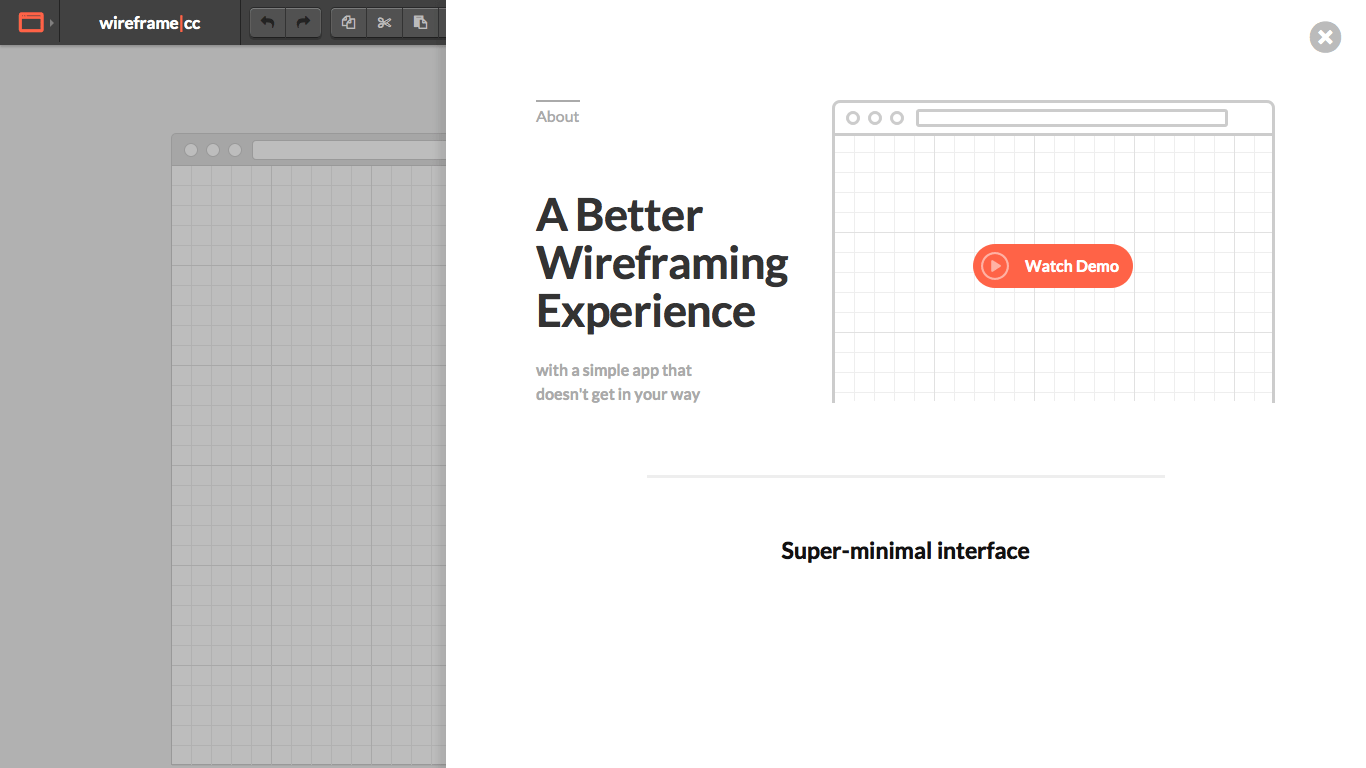
Task: Click the wireframe.cc browser logo icon
Action: point(30,21)
